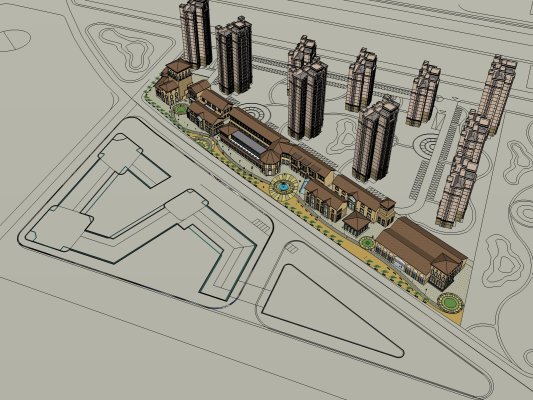Image resolution: width=533 pixels, height=400 pixels.
Task: Select the leftmost high-rise tower
Action: coord(195,33)
